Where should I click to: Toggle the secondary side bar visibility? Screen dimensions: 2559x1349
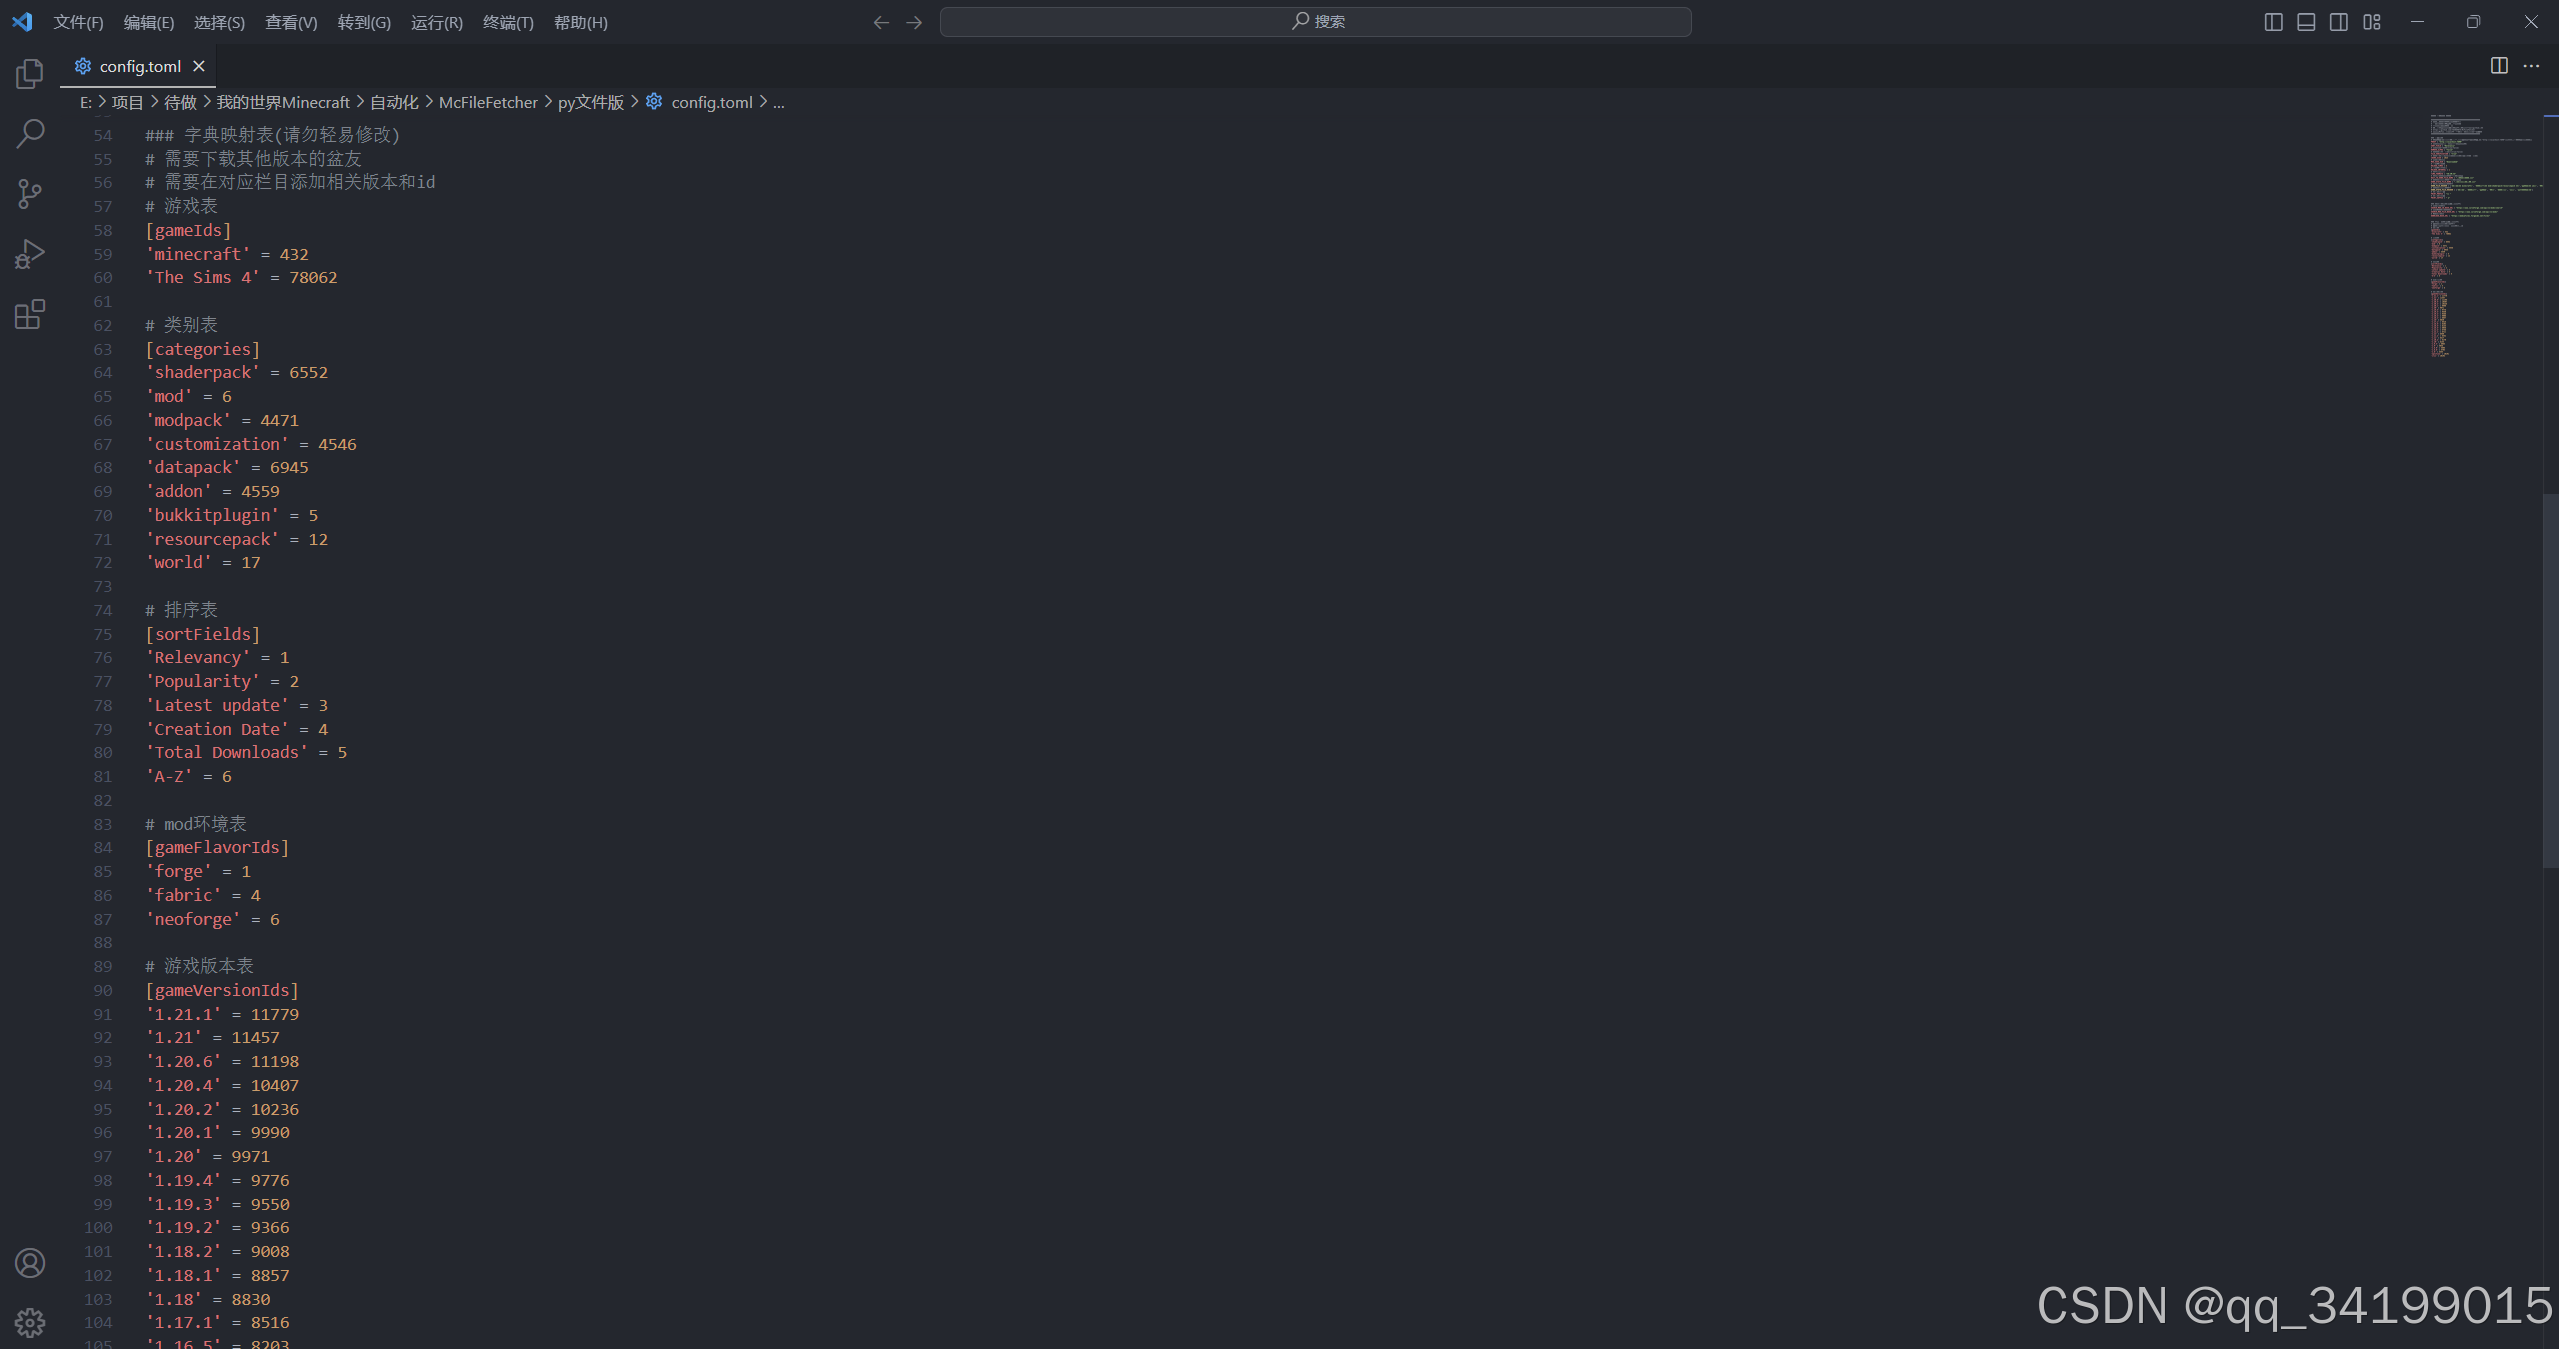click(2339, 22)
